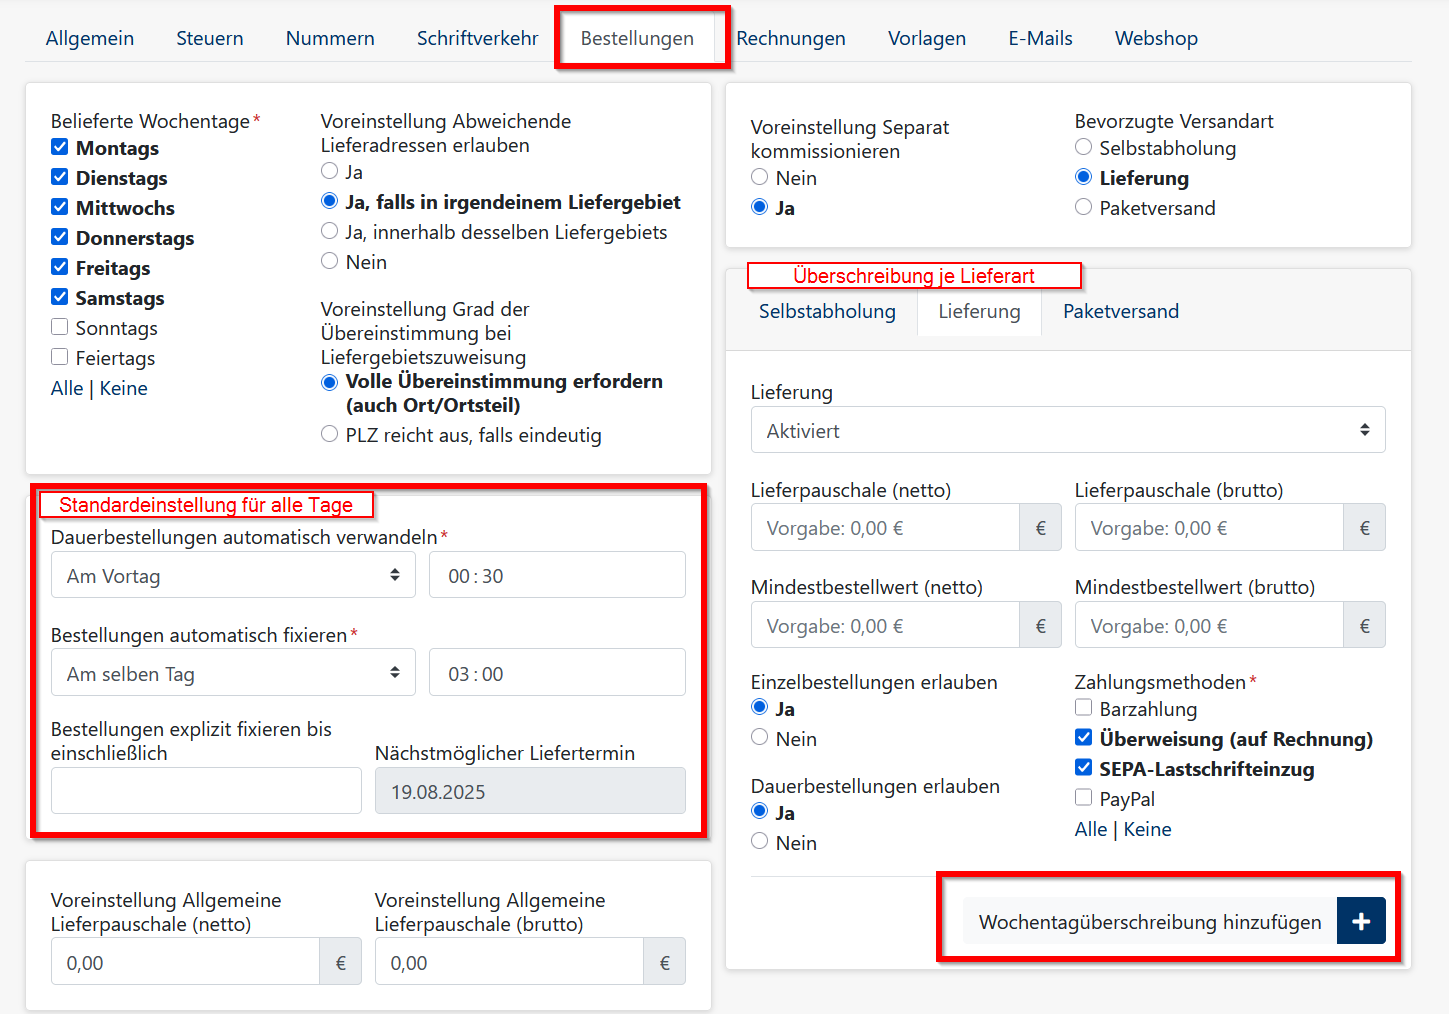Viewport: 1449px width, 1014px height.
Task: Open the Bestellungen tab
Action: click(x=637, y=38)
